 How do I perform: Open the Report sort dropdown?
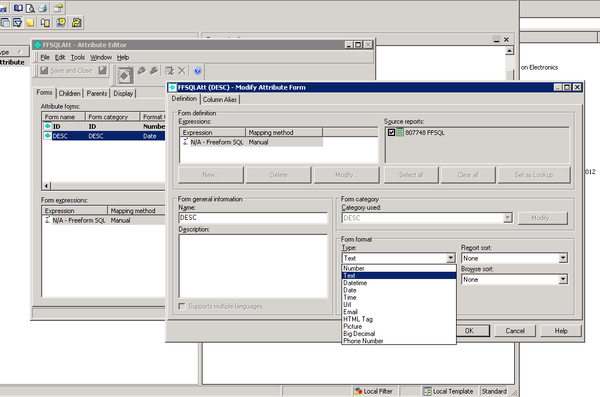click(562, 258)
